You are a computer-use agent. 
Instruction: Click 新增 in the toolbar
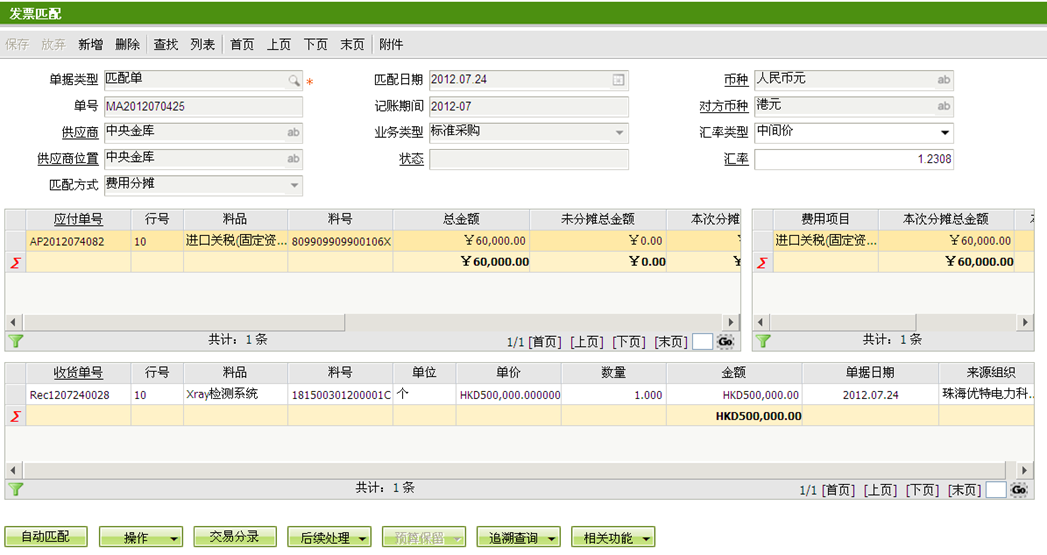pyautogui.click(x=90, y=44)
